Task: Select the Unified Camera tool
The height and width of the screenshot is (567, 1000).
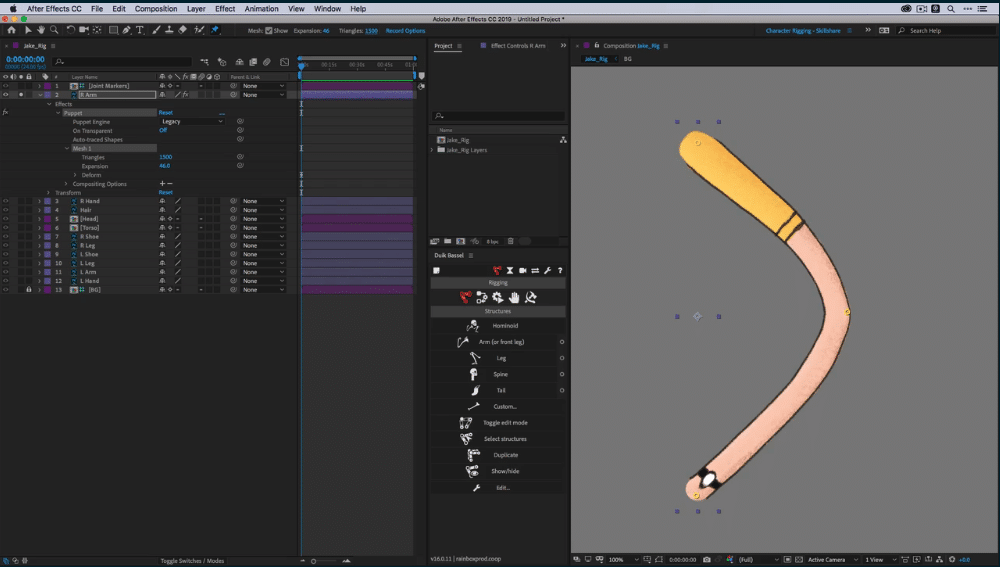Action: click(x=84, y=30)
